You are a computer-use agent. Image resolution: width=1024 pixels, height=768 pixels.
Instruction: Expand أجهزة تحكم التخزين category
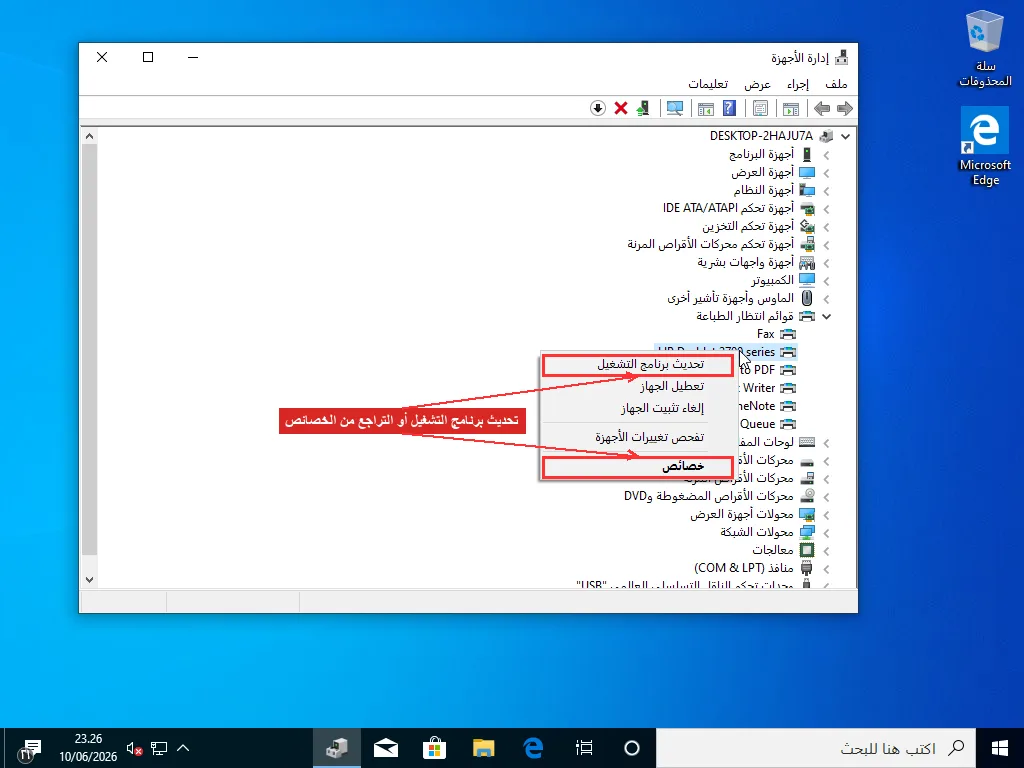point(826,227)
